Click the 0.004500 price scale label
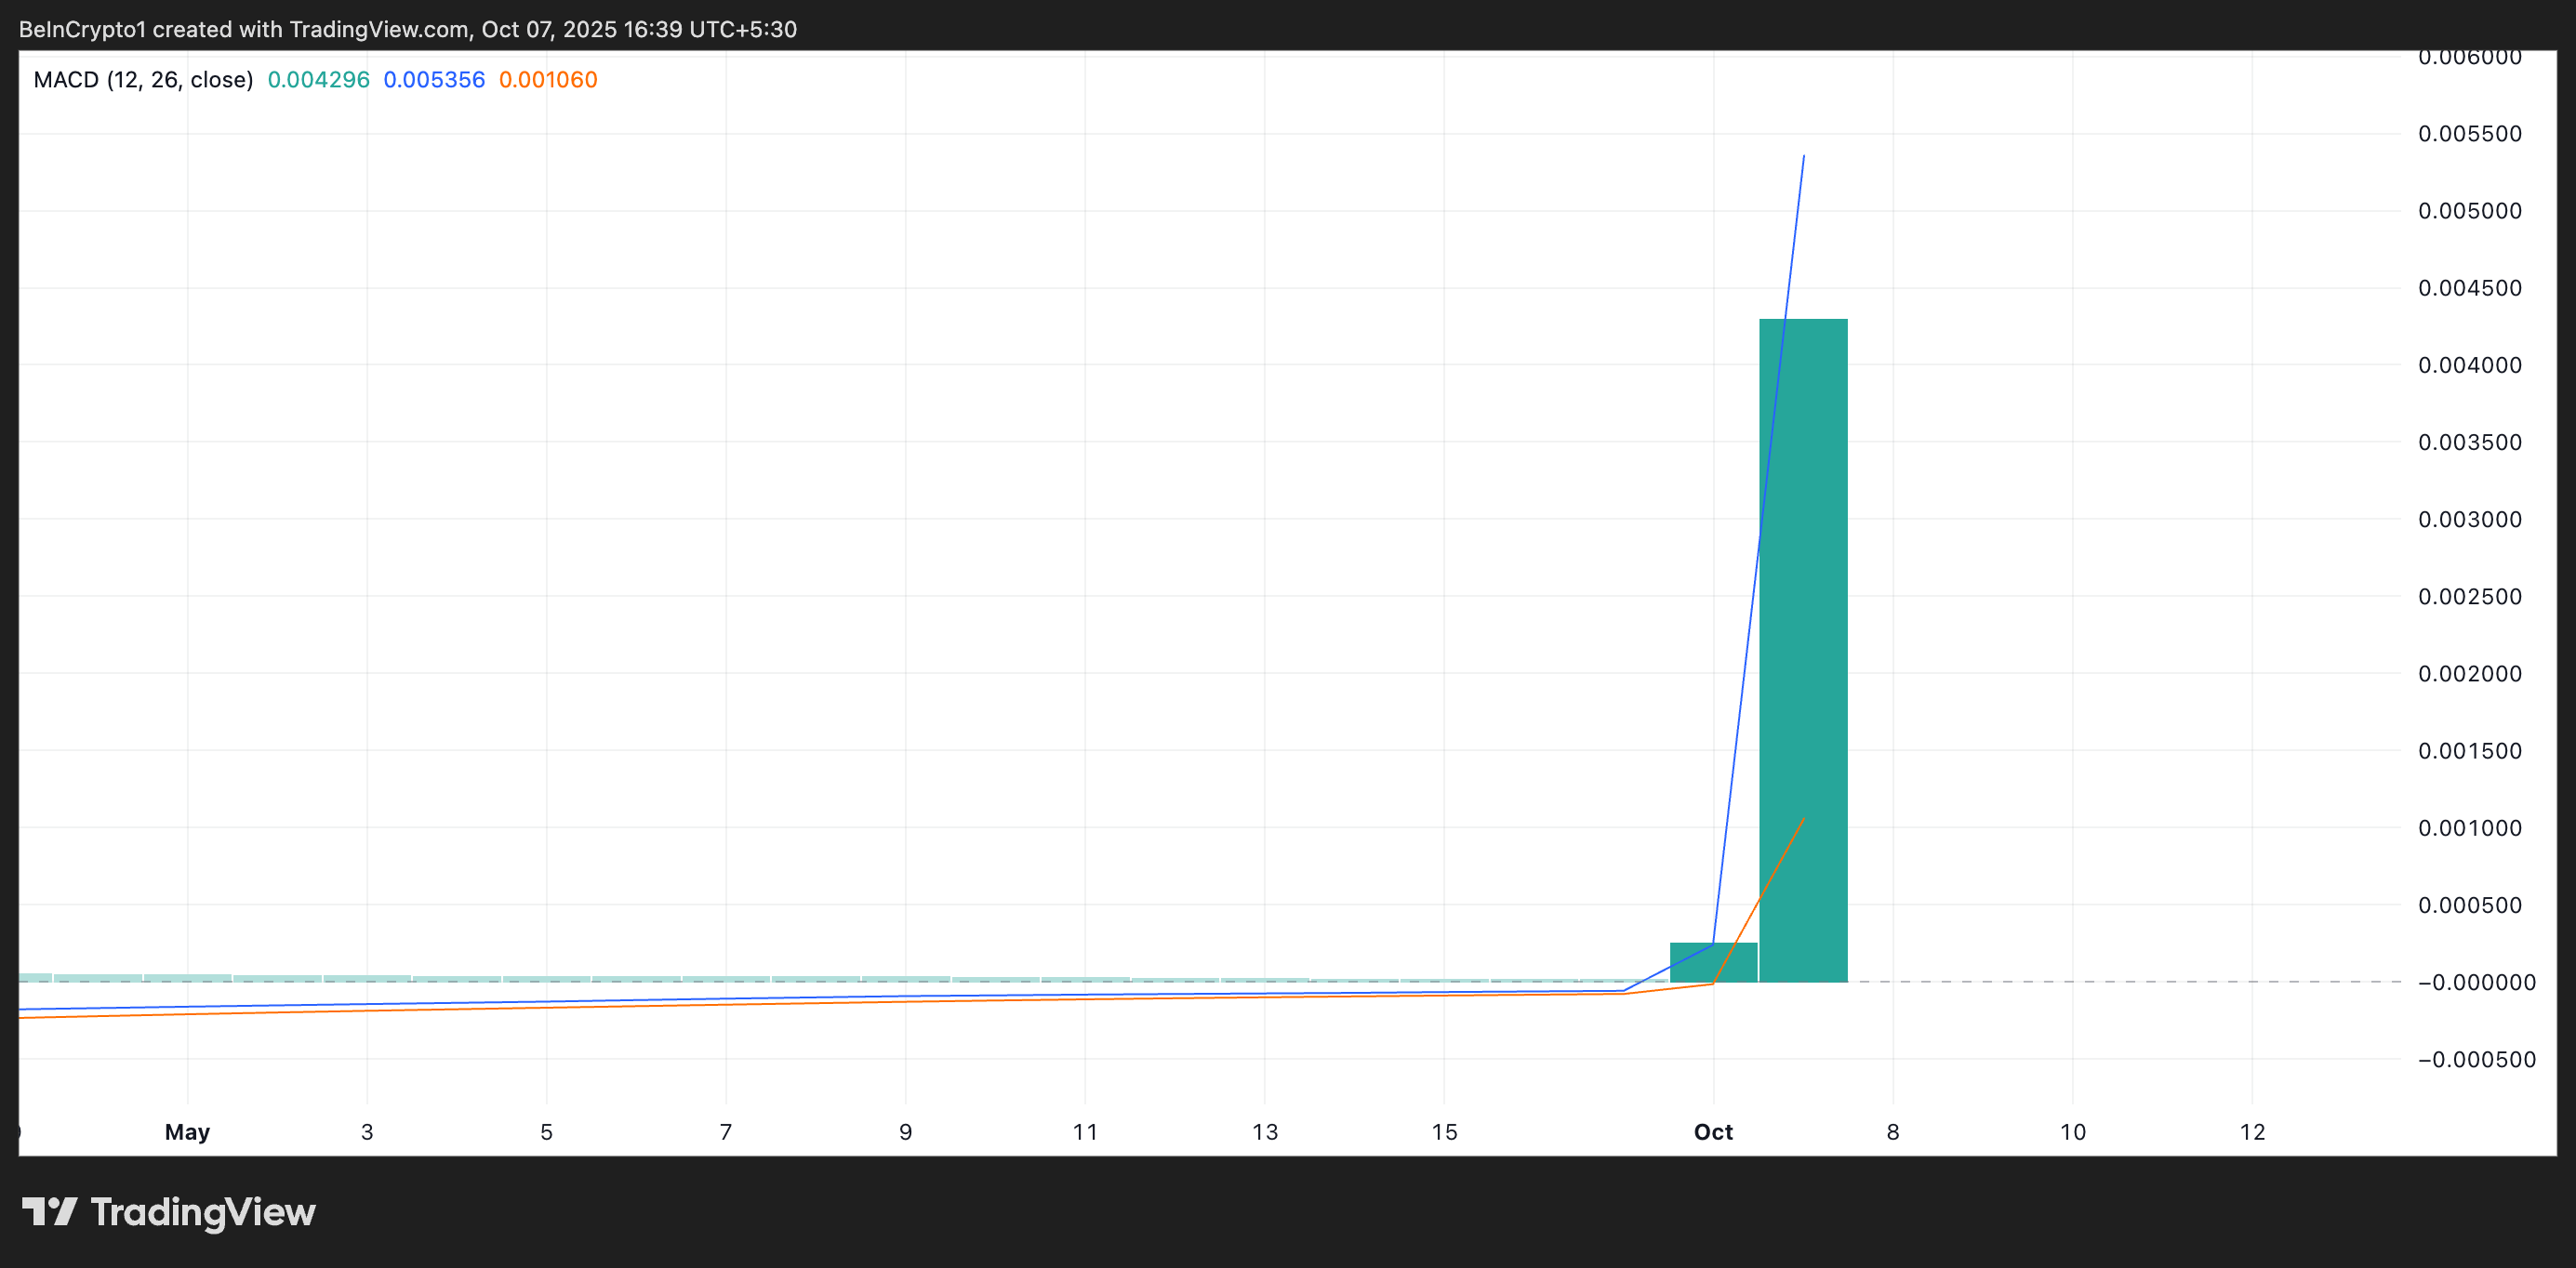The image size is (2576, 1268). (x=2469, y=288)
